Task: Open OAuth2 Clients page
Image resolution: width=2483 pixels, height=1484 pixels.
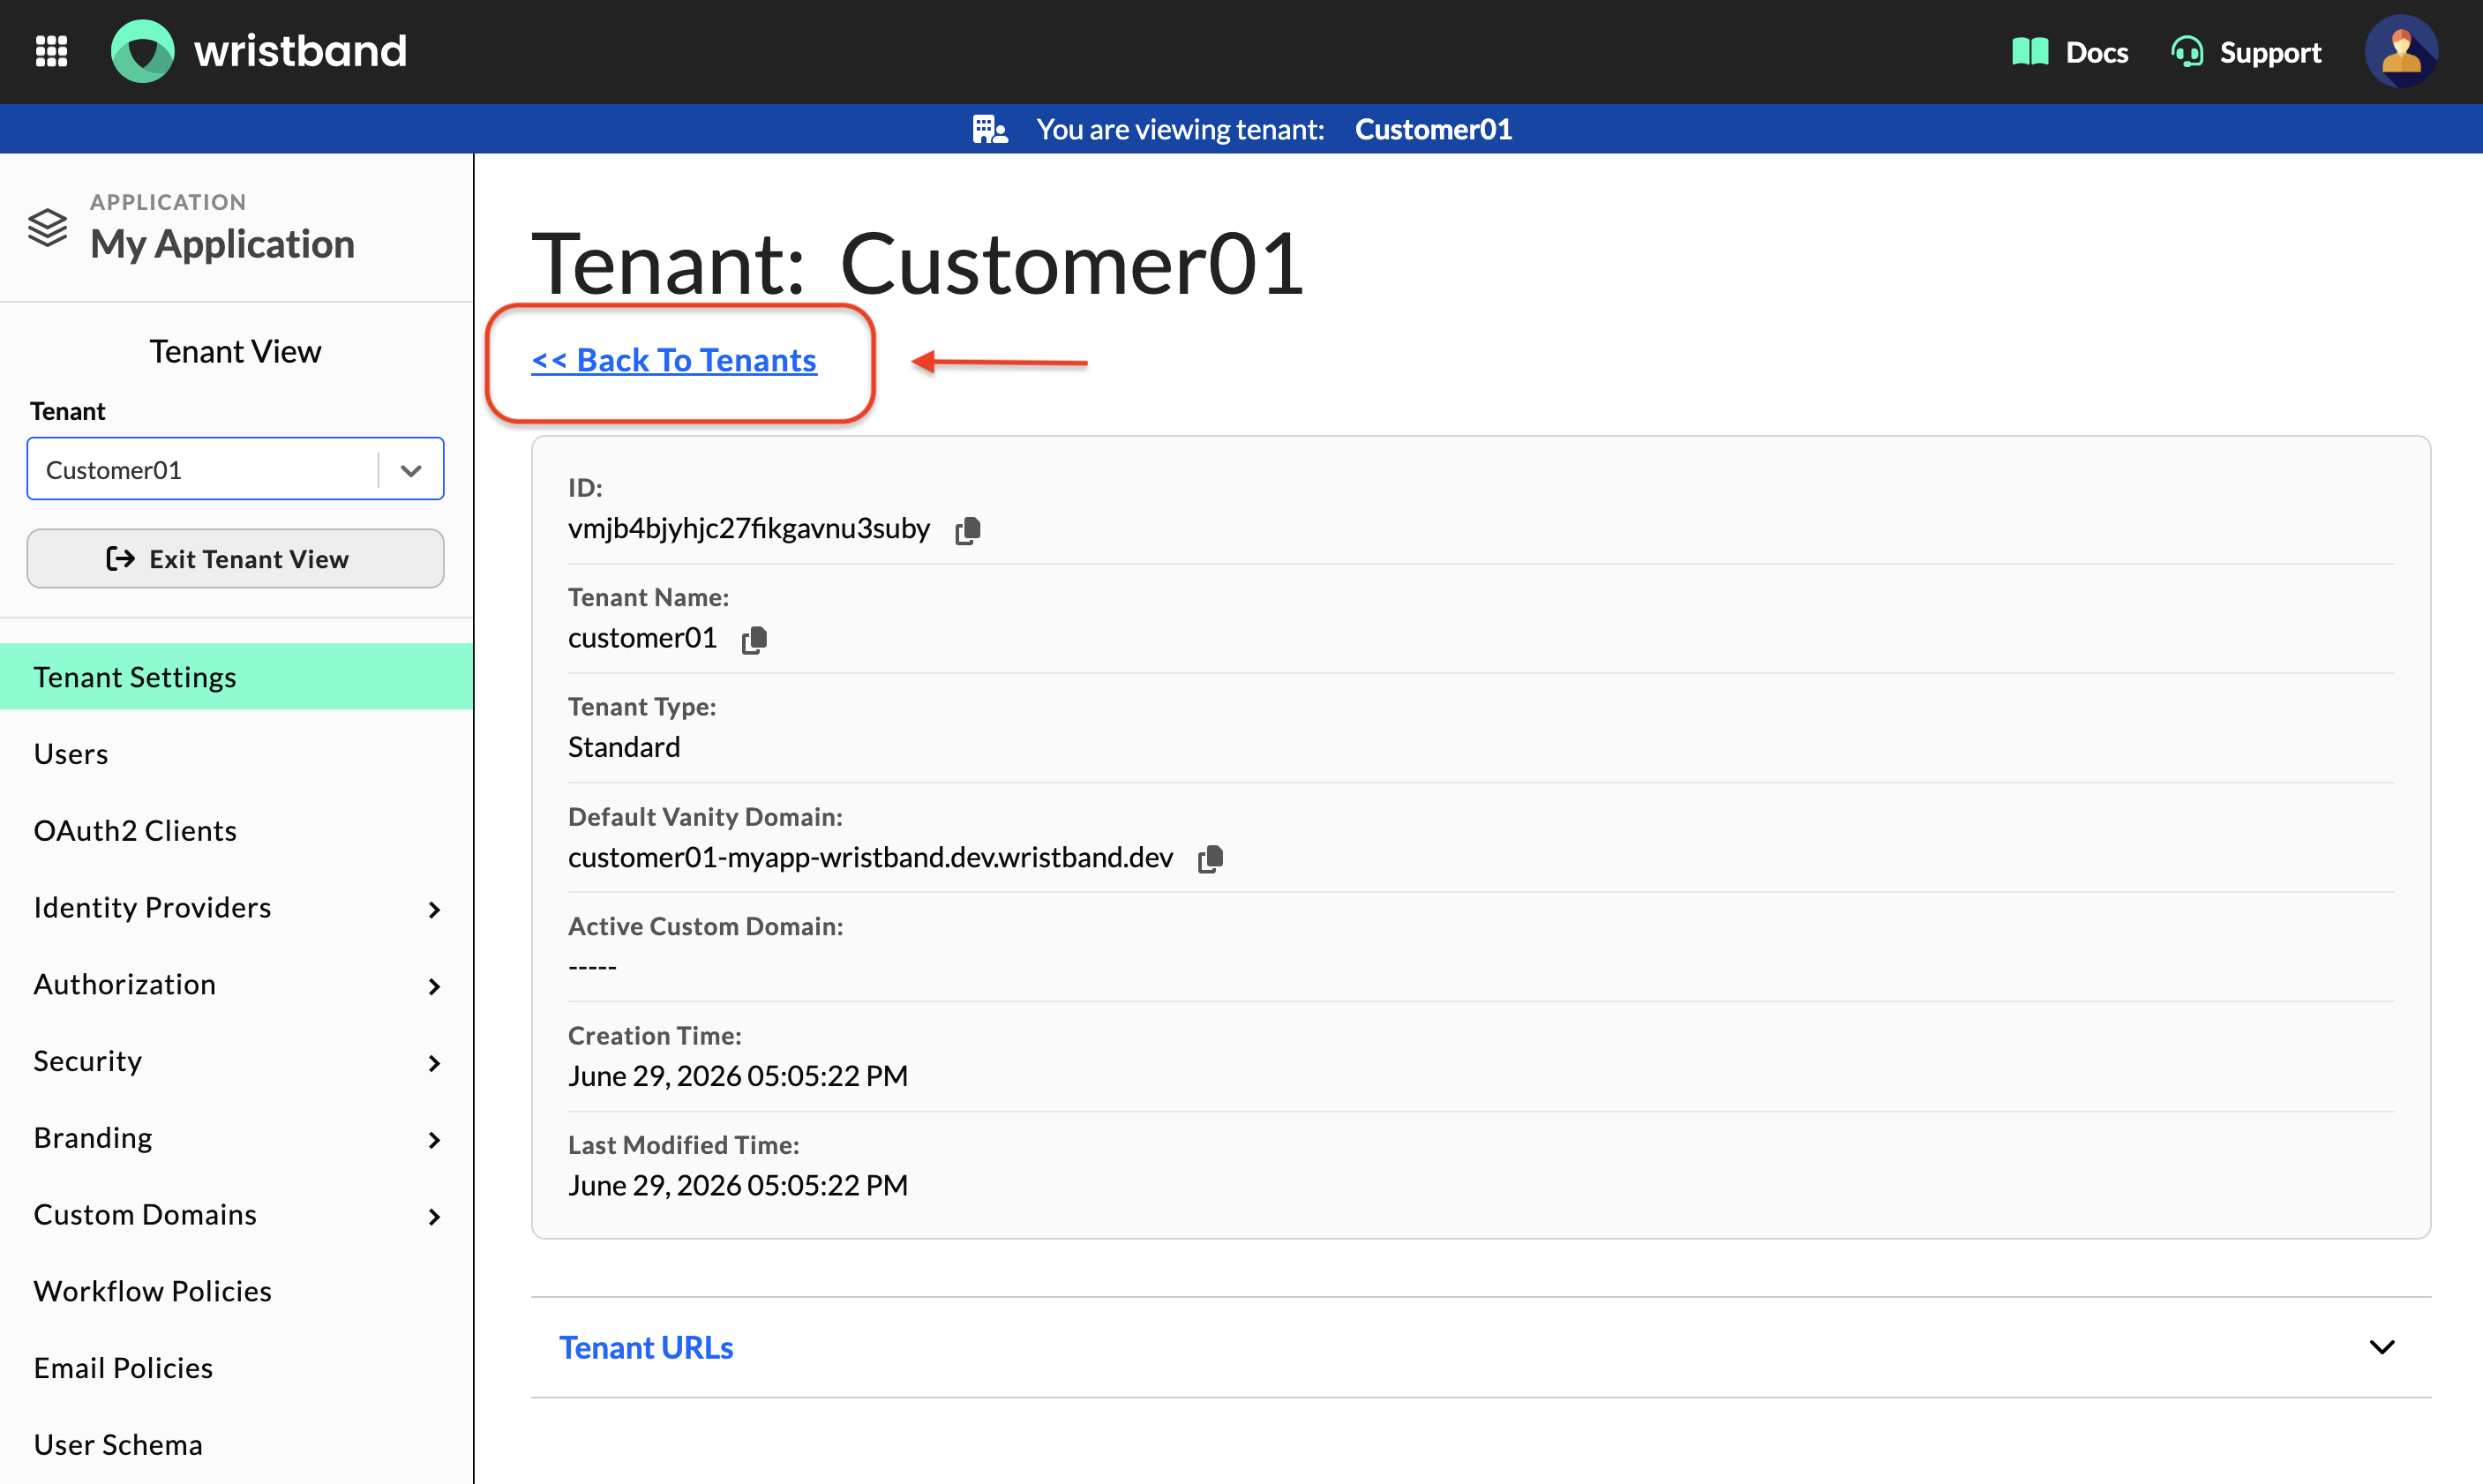Action: coord(237,831)
